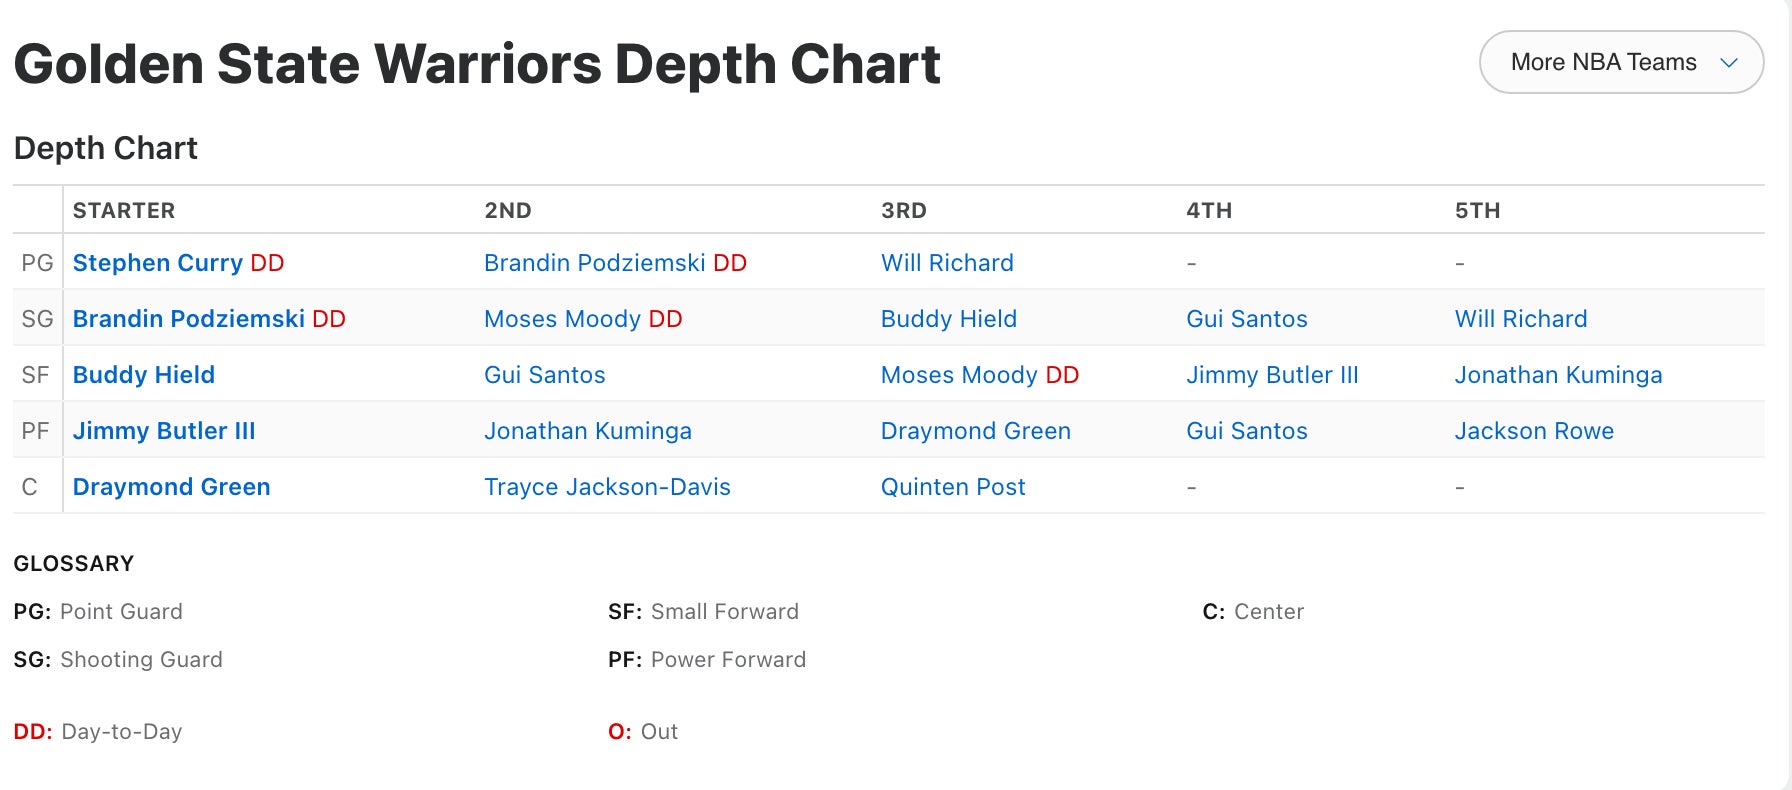The image size is (1792, 790).
Task: Click Brandin Podziemski second point guard
Action: click(594, 263)
